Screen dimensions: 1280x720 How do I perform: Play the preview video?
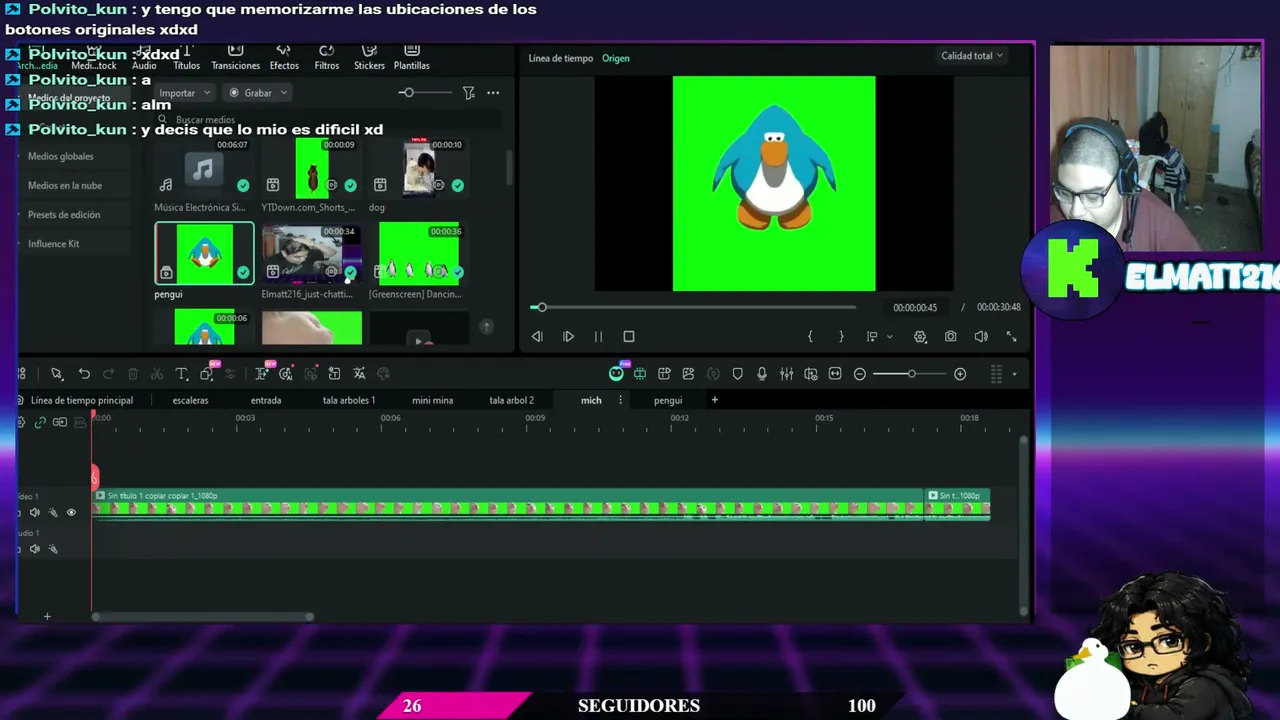click(568, 337)
